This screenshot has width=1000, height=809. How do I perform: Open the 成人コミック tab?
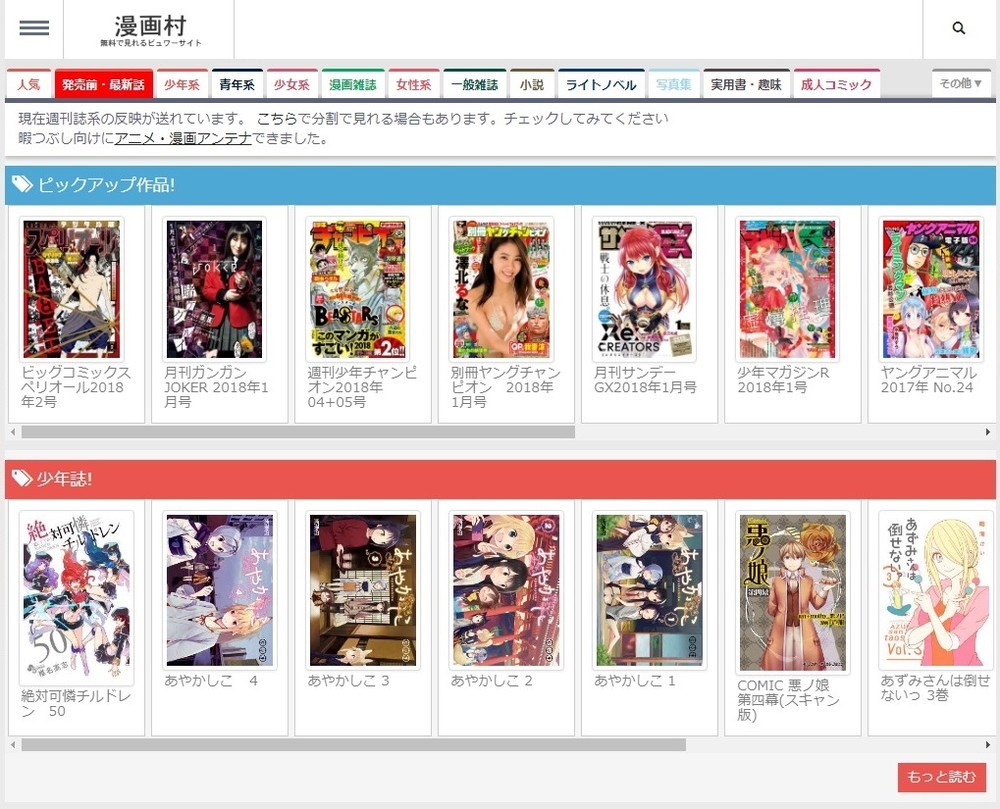tap(836, 84)
